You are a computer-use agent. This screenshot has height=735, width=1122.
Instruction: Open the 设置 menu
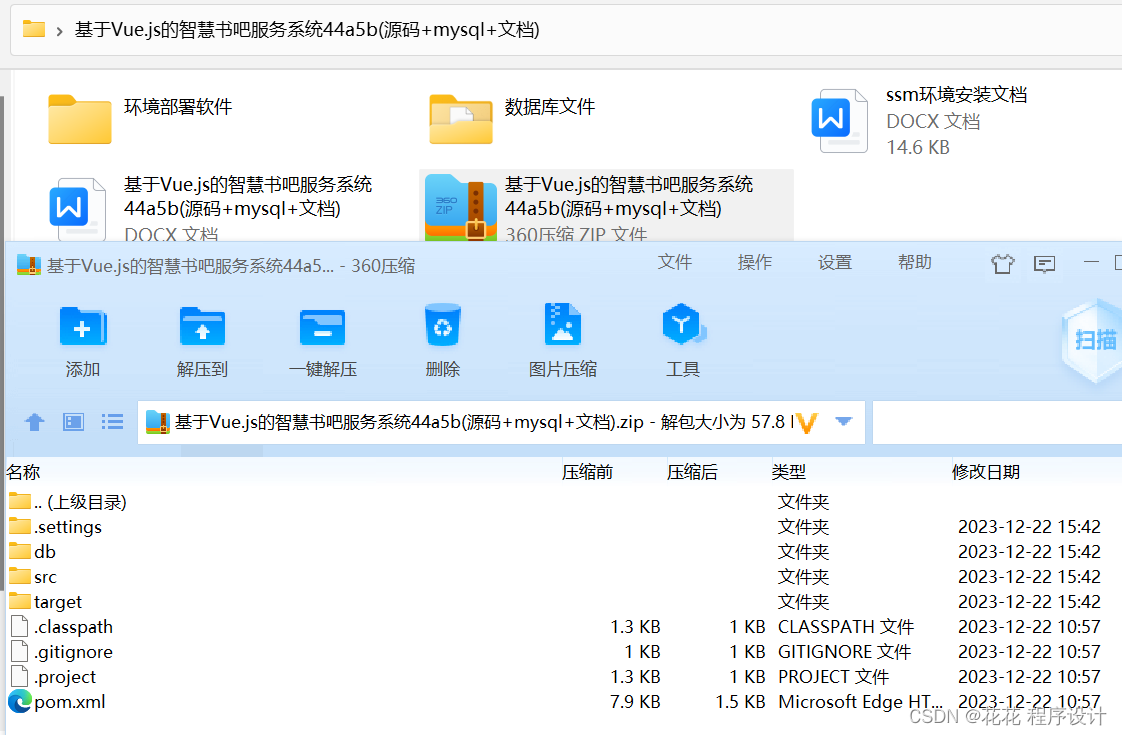click(834, 262)
